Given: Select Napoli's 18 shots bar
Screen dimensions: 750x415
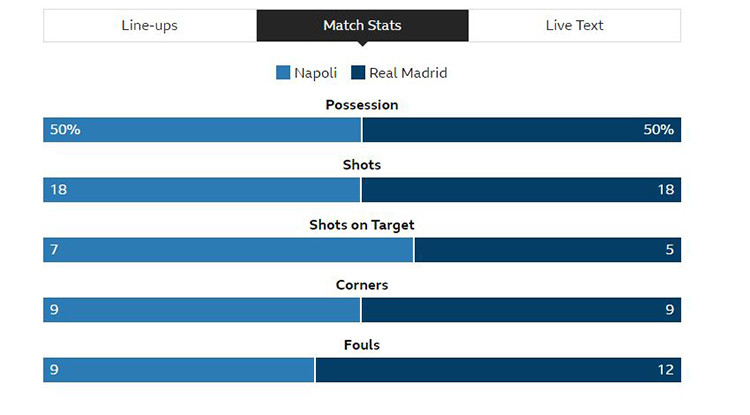Looking at the screenshot, I should click(201, 190).
